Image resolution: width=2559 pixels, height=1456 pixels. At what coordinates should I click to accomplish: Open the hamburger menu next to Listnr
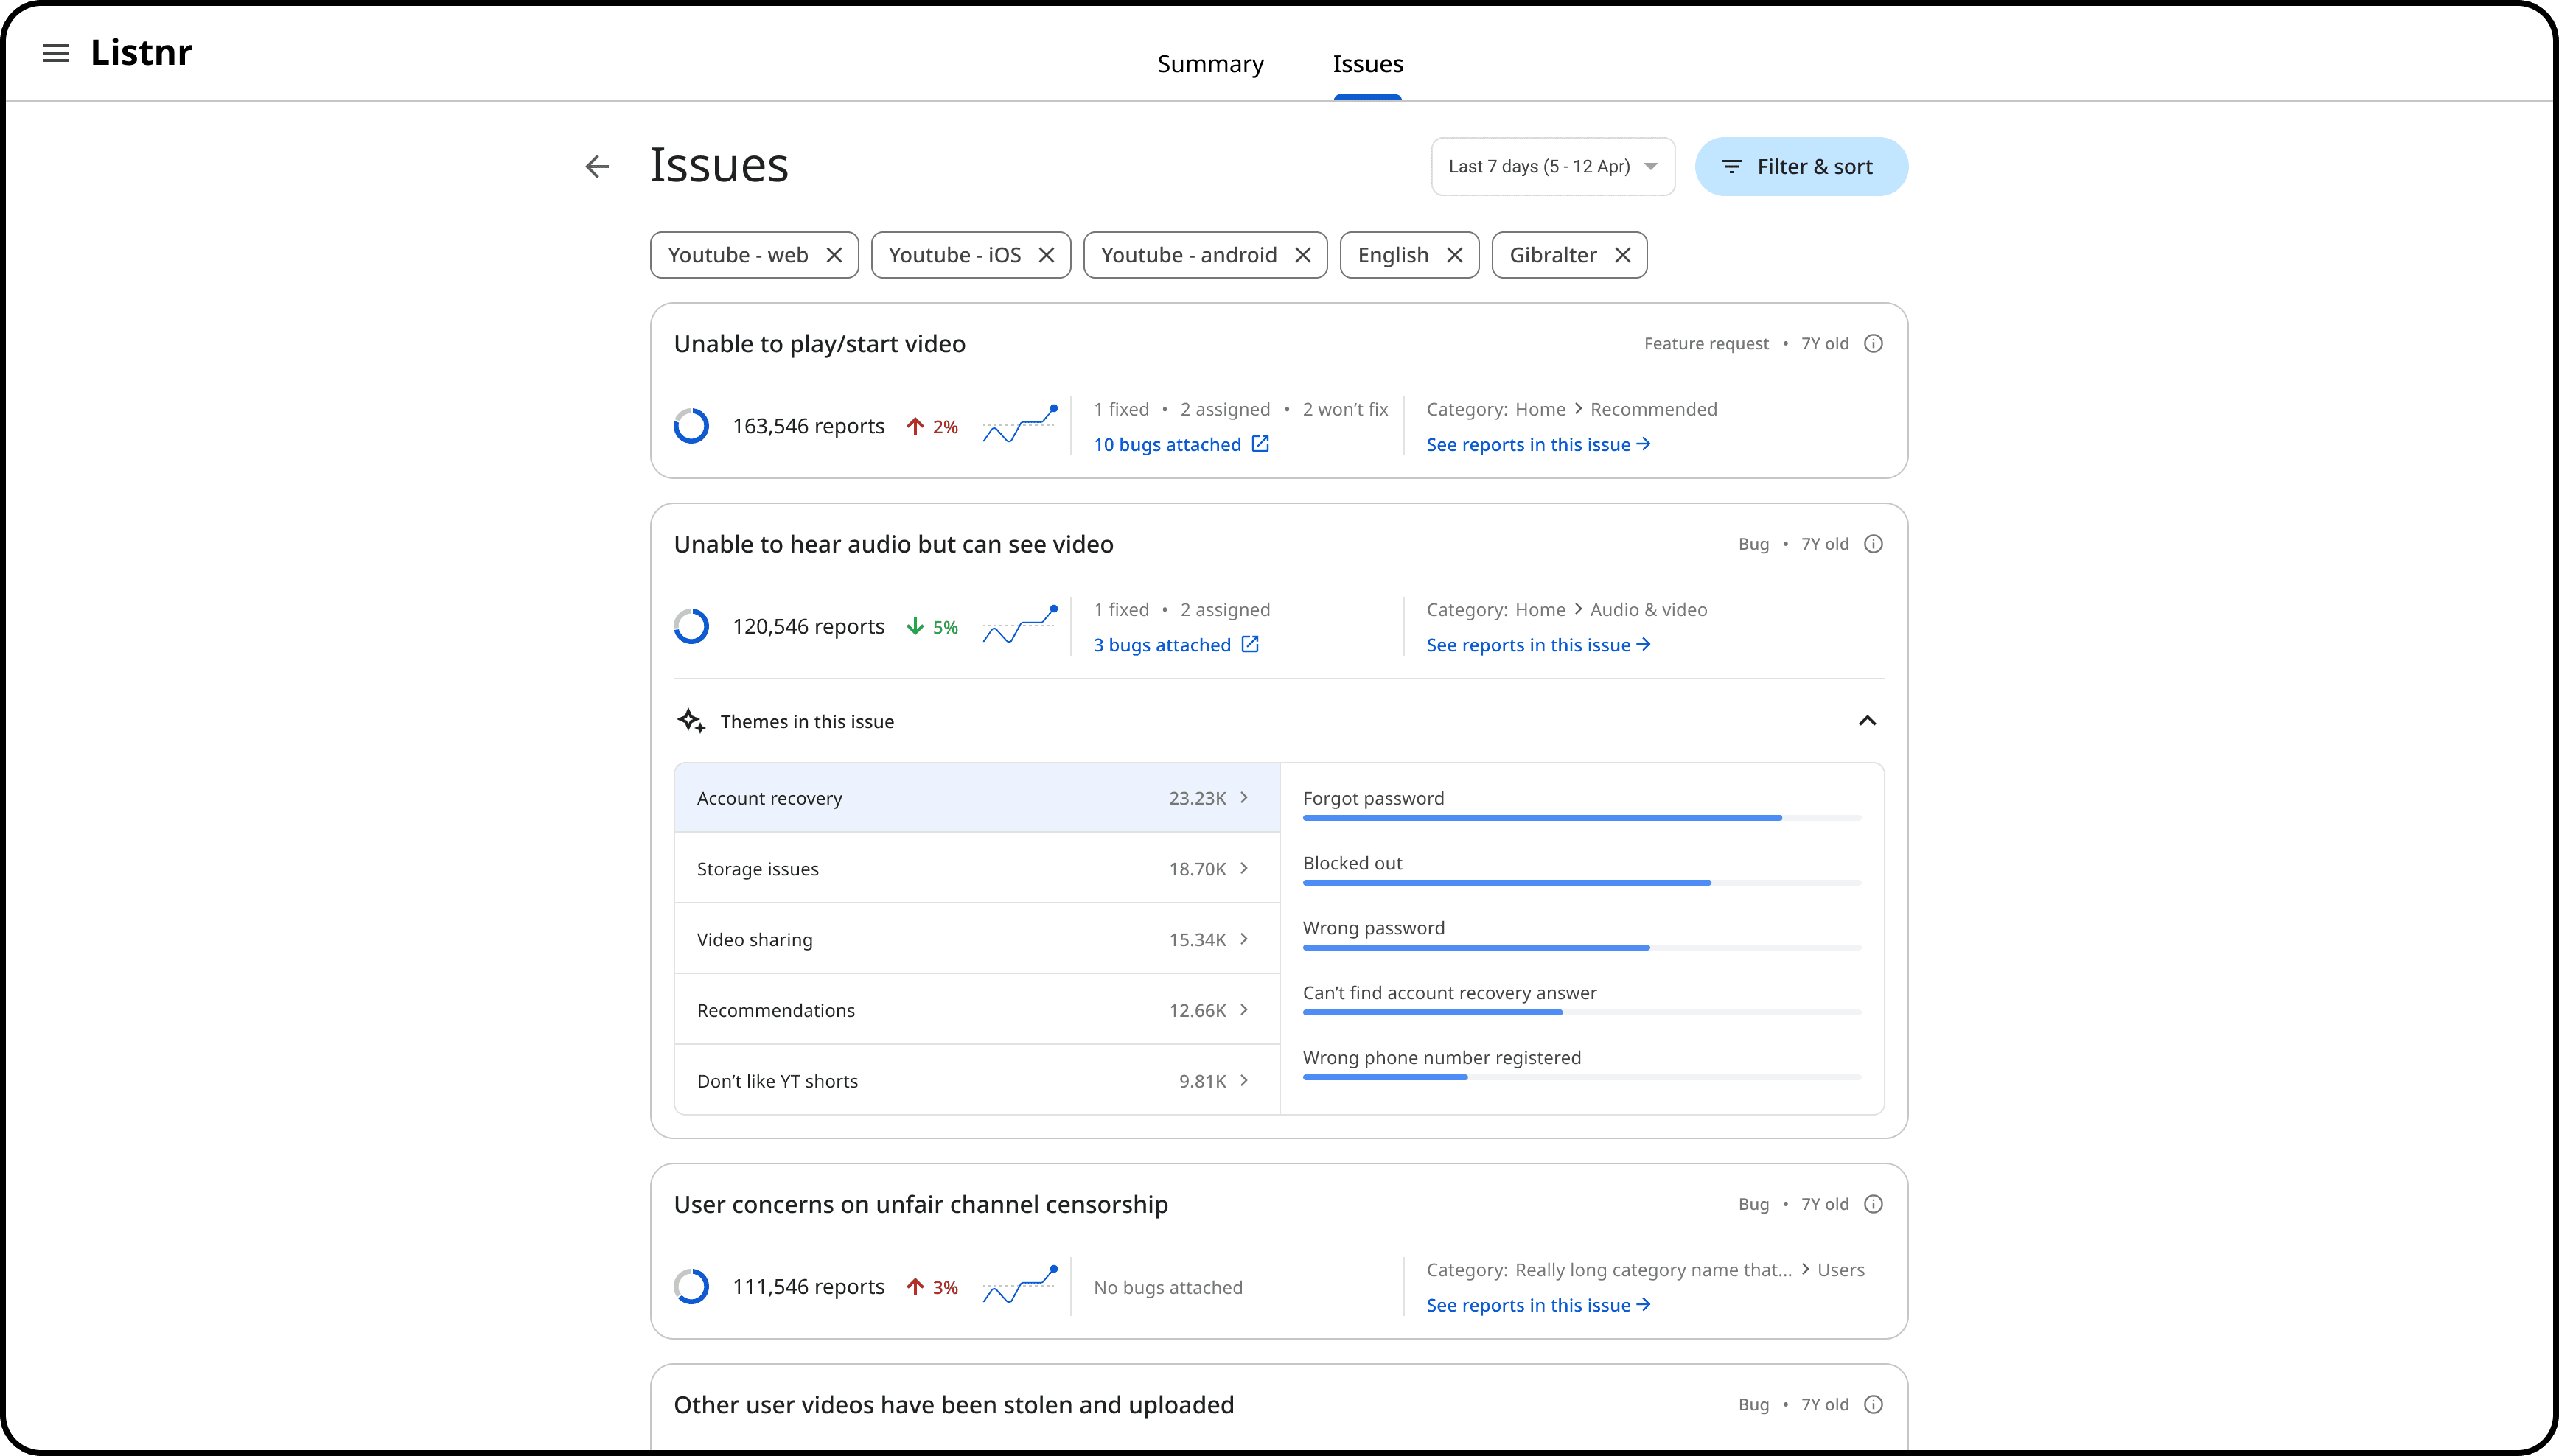coord(56,53)
